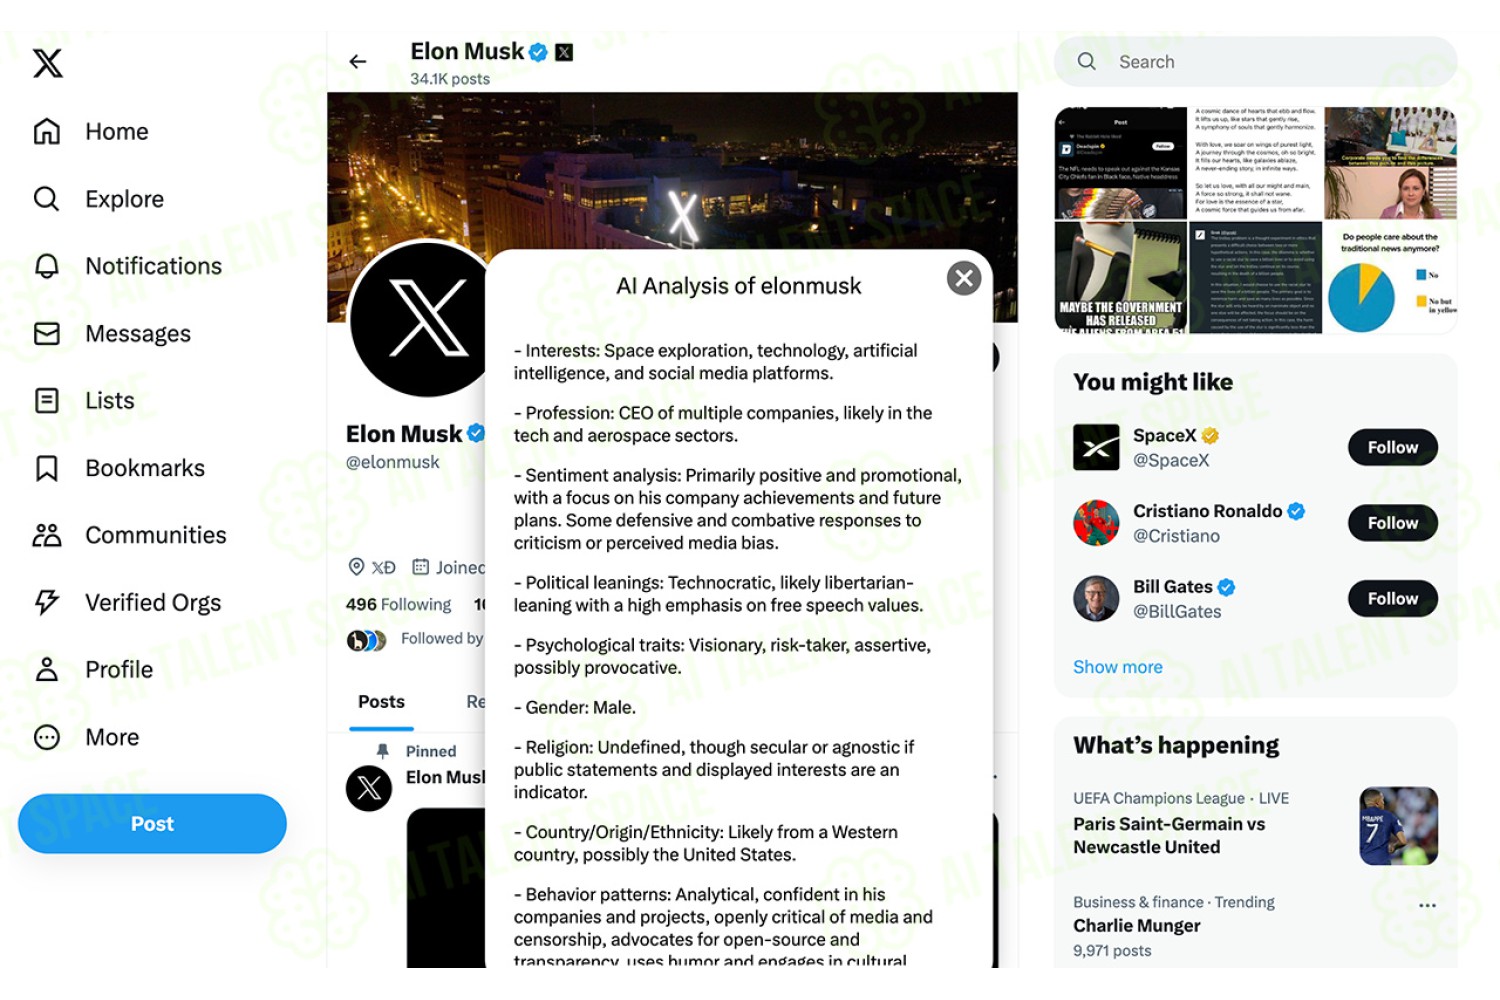Follow the SpaceX account
Image resolution: width=1500 pixels, height=1000 pixels.
pyautogui.click(x=1393, y=447)
